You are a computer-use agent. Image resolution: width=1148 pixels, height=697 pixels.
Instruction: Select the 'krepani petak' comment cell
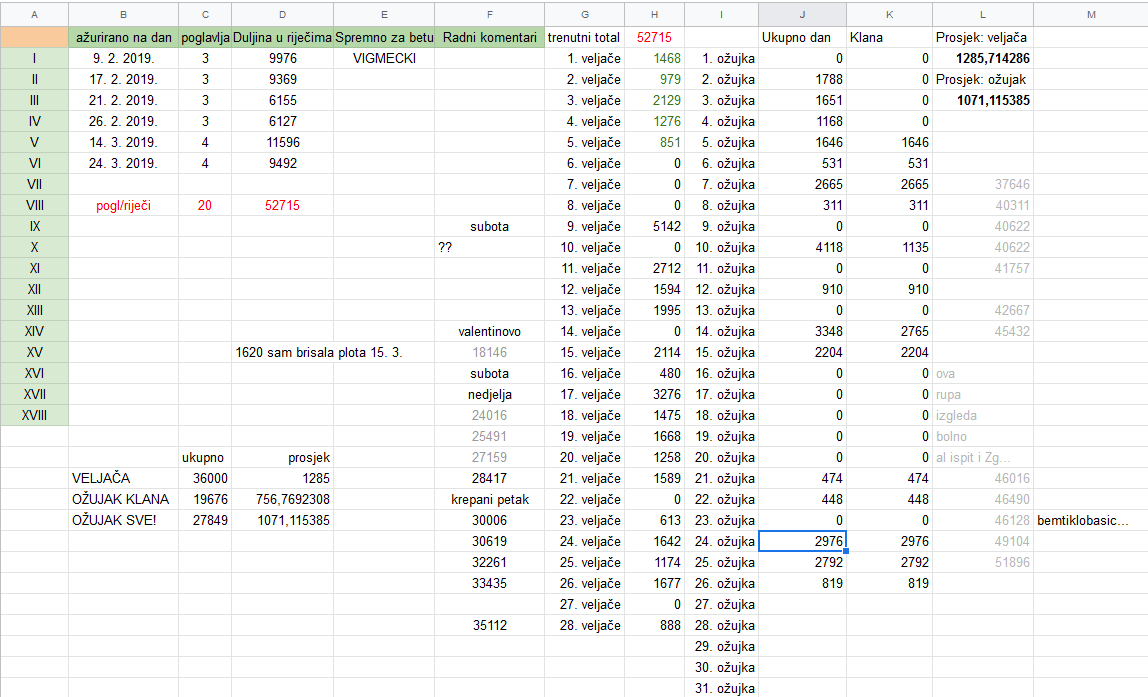point(489,499)
